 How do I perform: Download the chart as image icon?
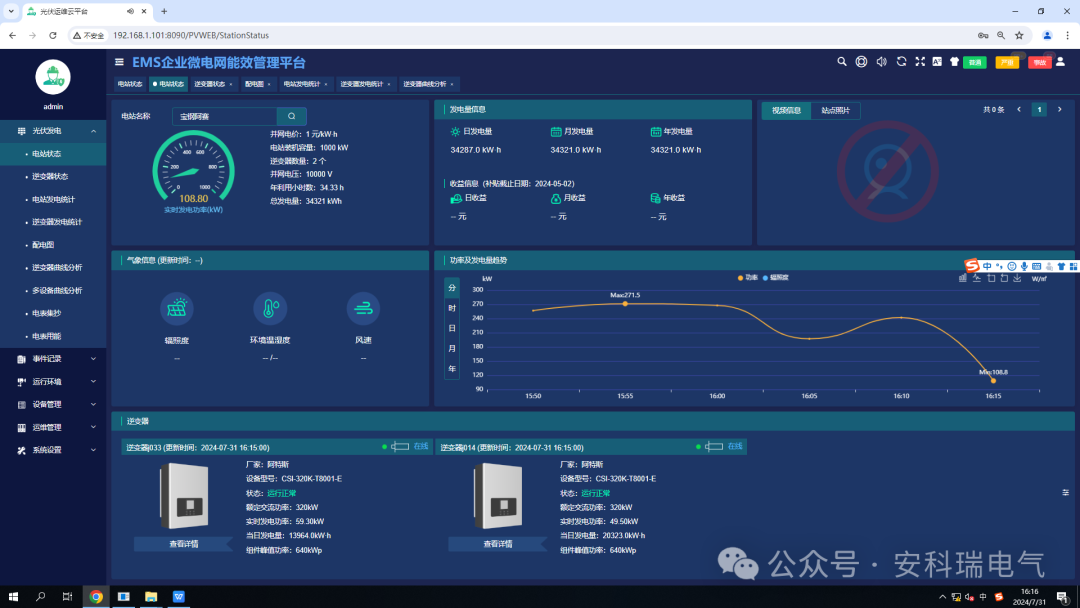coord(1017,278)
